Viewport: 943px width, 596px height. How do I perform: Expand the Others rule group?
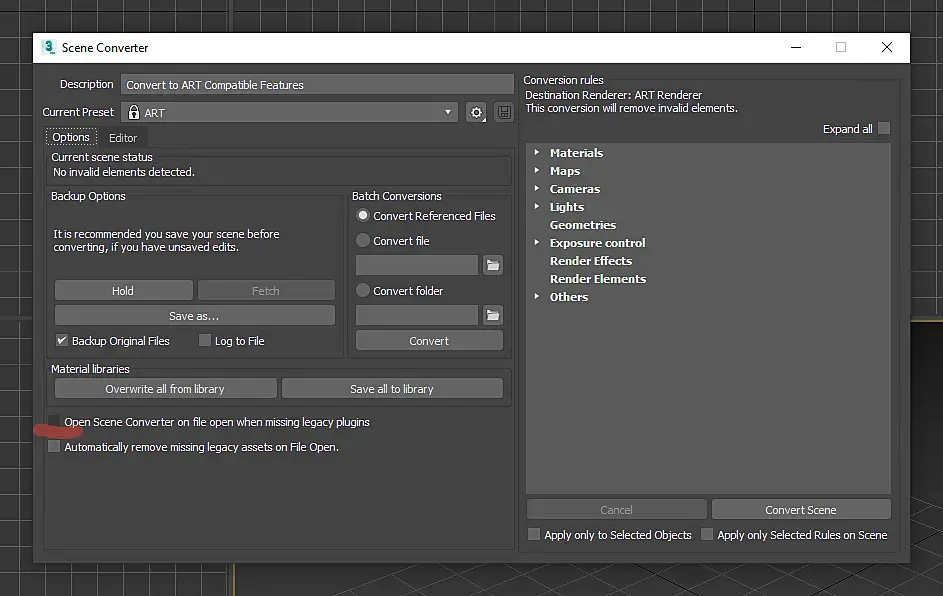(536, 296)
